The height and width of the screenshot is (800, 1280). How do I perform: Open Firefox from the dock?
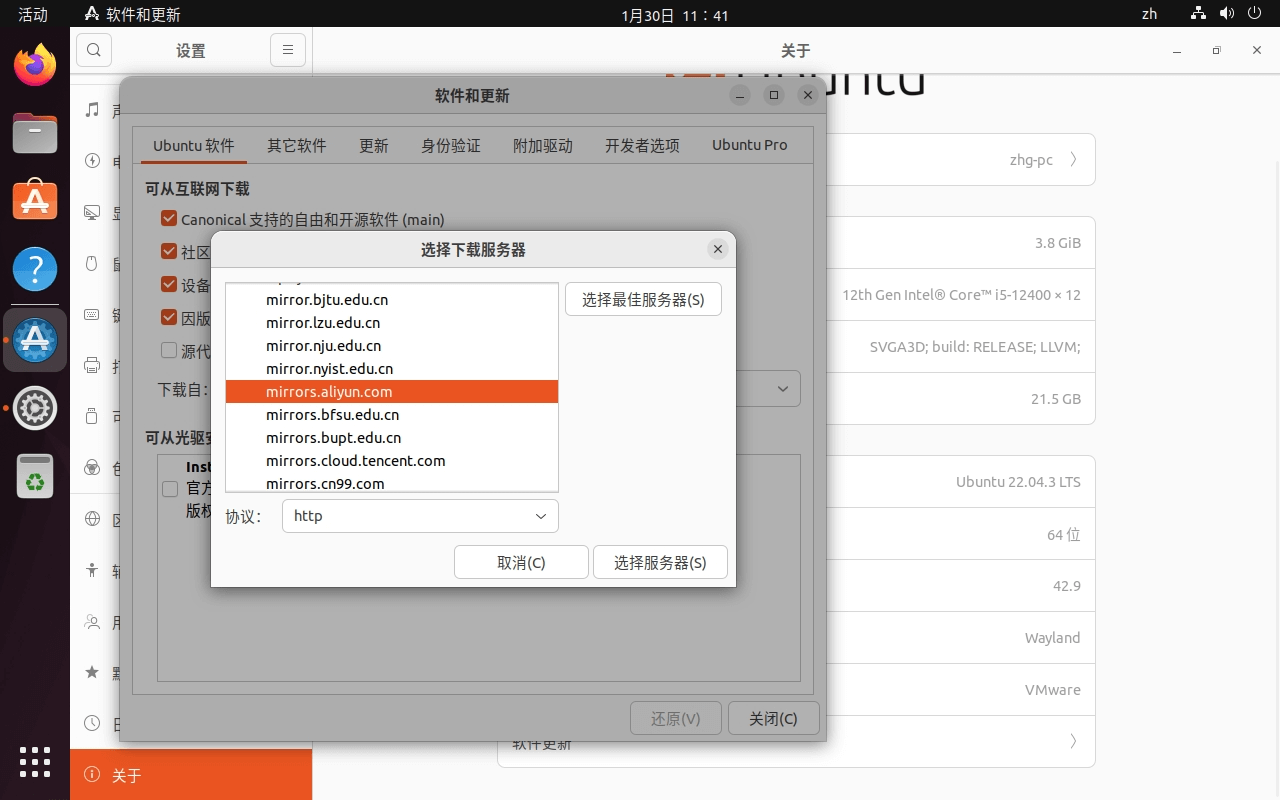pos(35,65)
